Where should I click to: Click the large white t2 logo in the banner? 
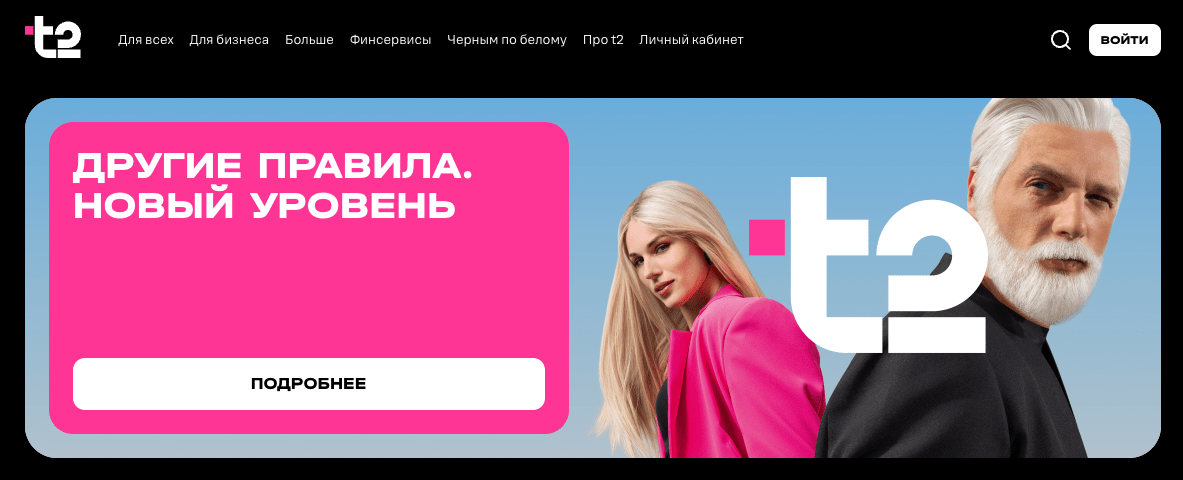tap(888, 264)
